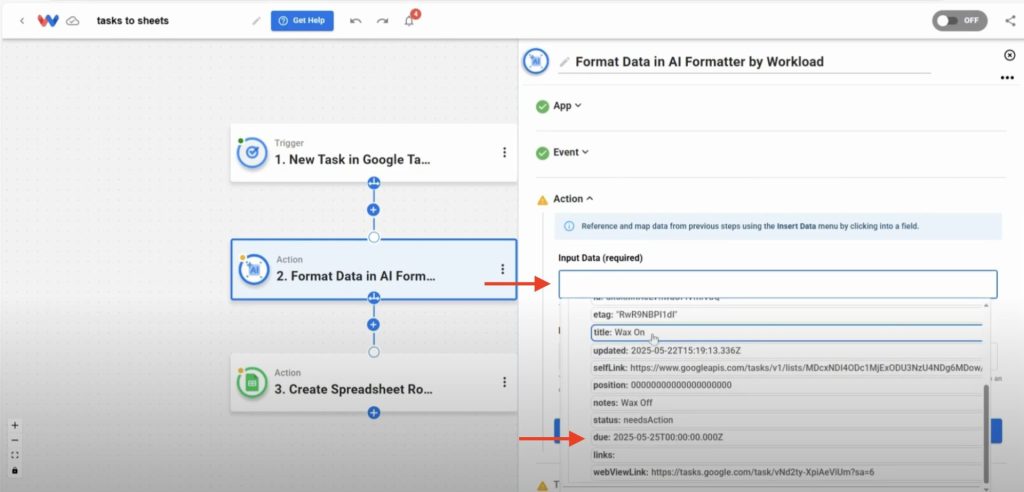Click into the Input Data field
The width and height of the screenshot is (1024, 492).
pos(778,284)
